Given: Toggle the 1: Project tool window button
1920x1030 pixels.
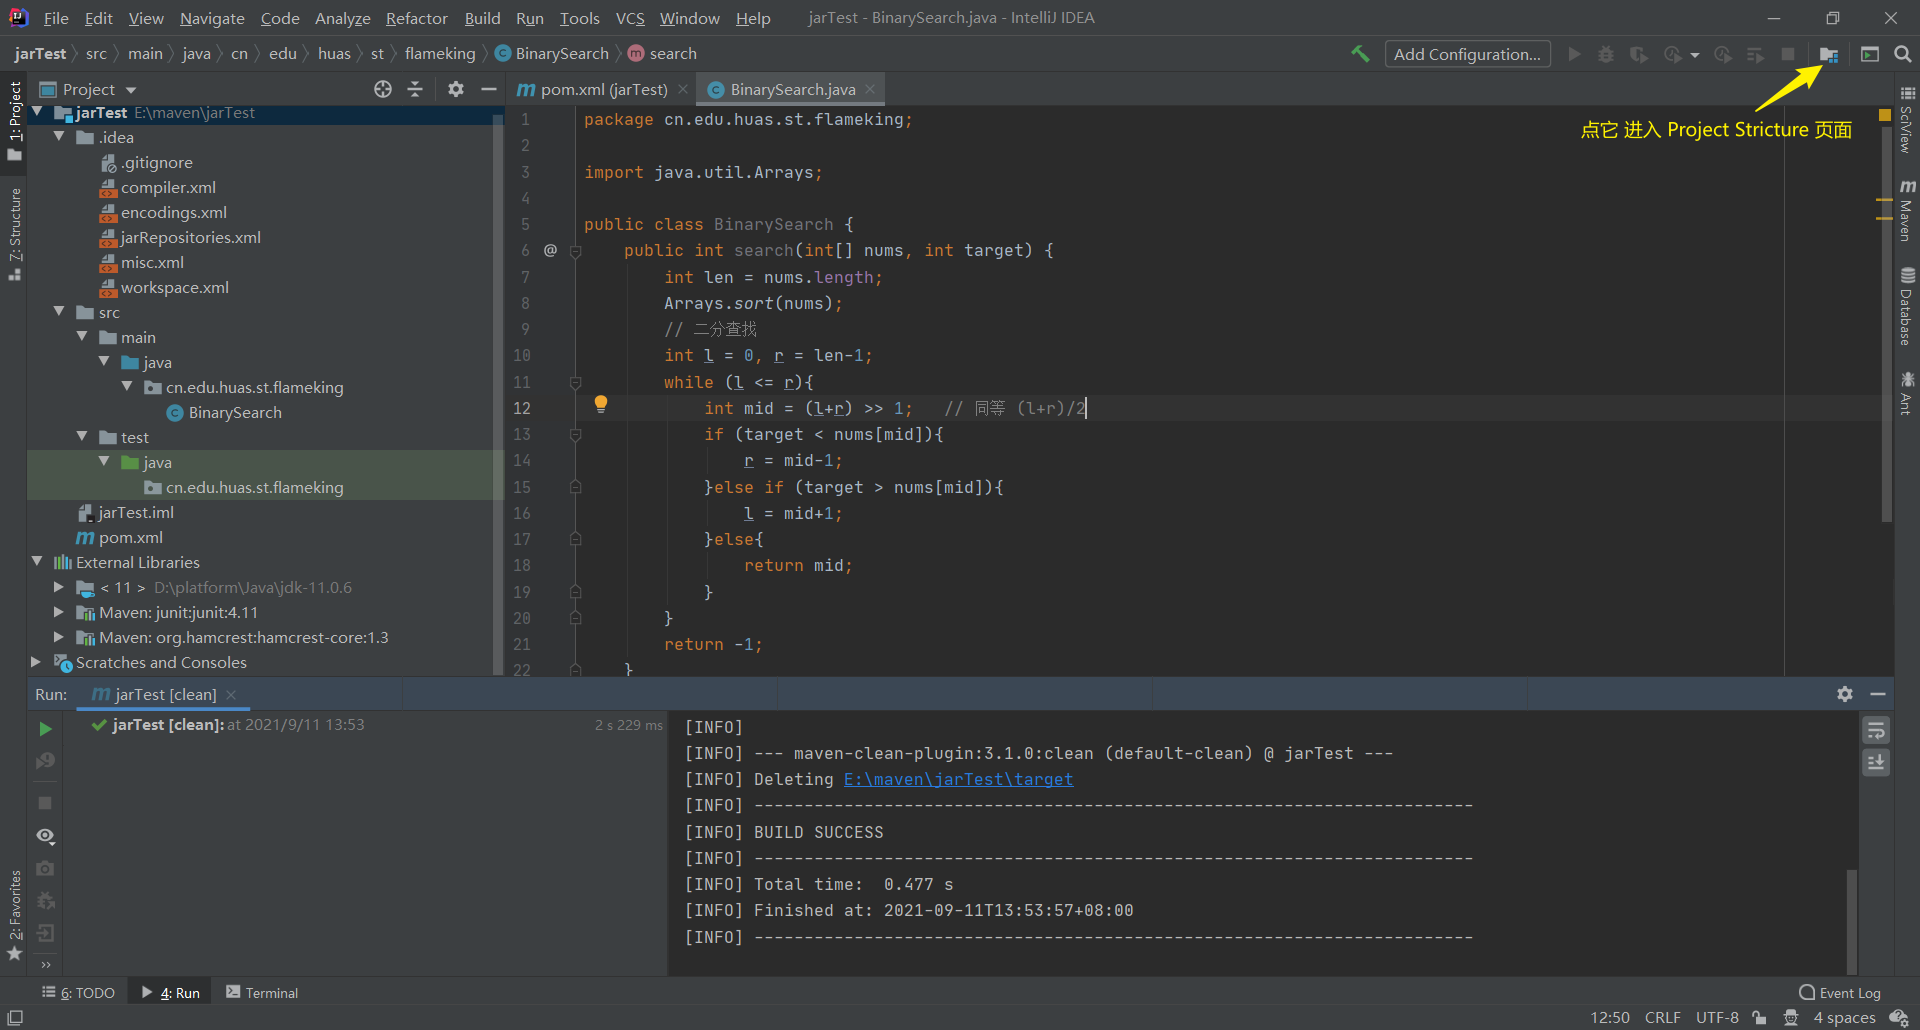Looking at the screenshot, I should click(14, 120).
